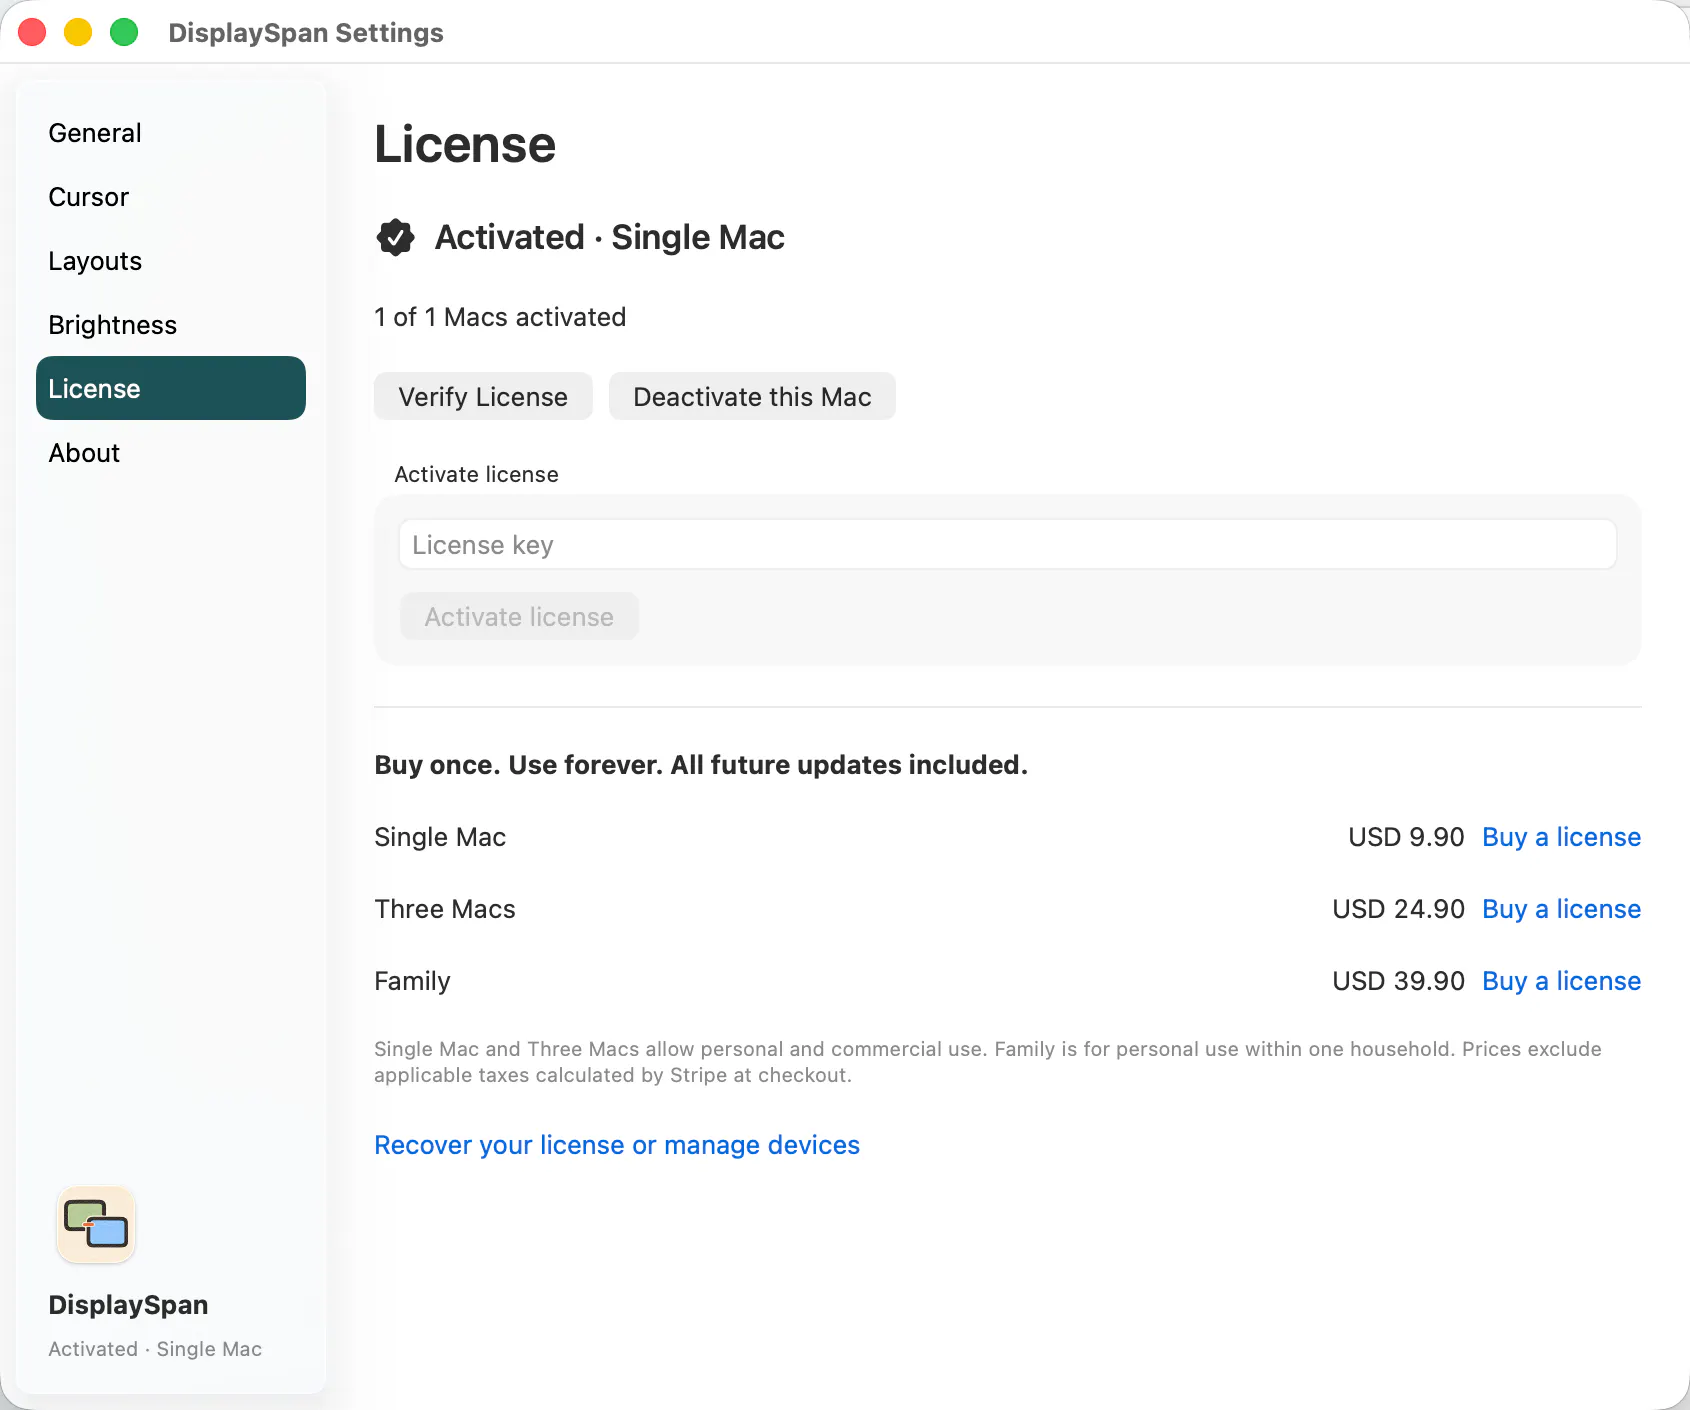The height and width of the screenshot is (1410, 1690).
Task: Click the "DisplaySpan Settings" window title
Action: (x=306, y=33)
